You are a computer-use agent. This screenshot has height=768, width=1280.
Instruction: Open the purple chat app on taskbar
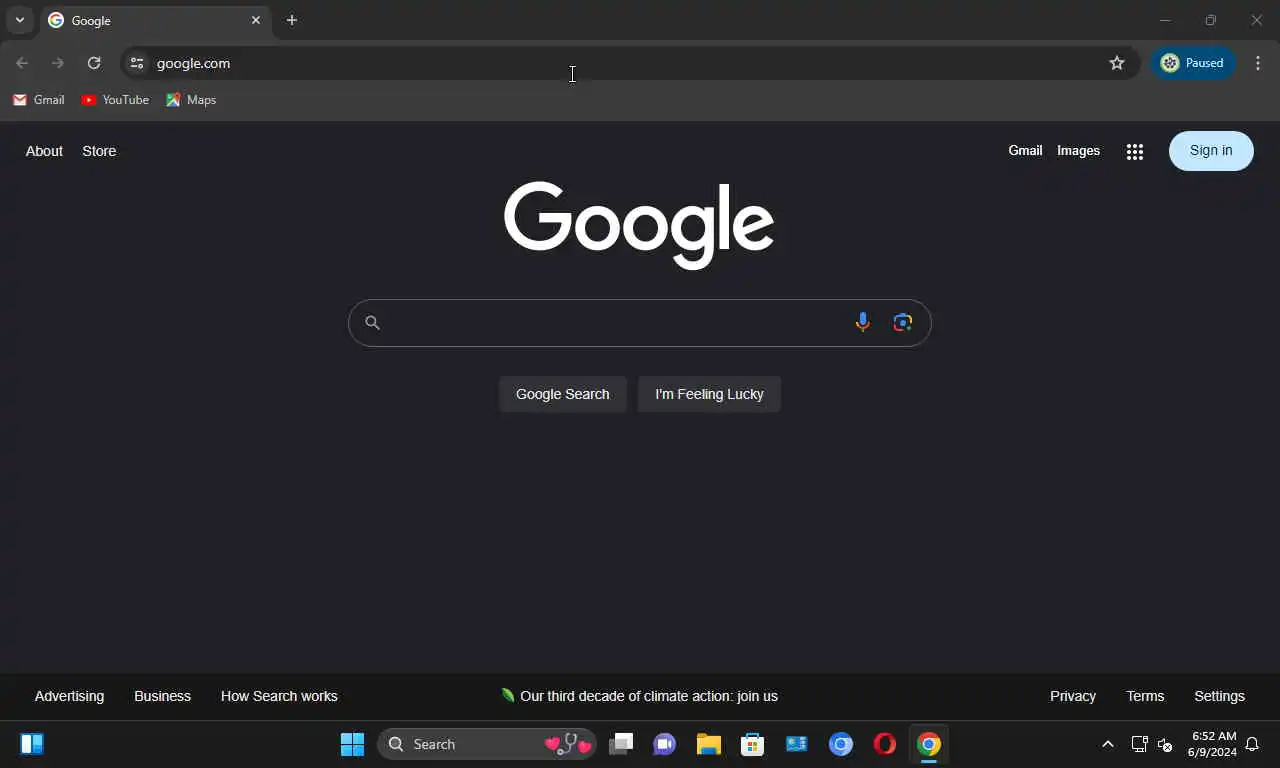[x=665, y=744]
